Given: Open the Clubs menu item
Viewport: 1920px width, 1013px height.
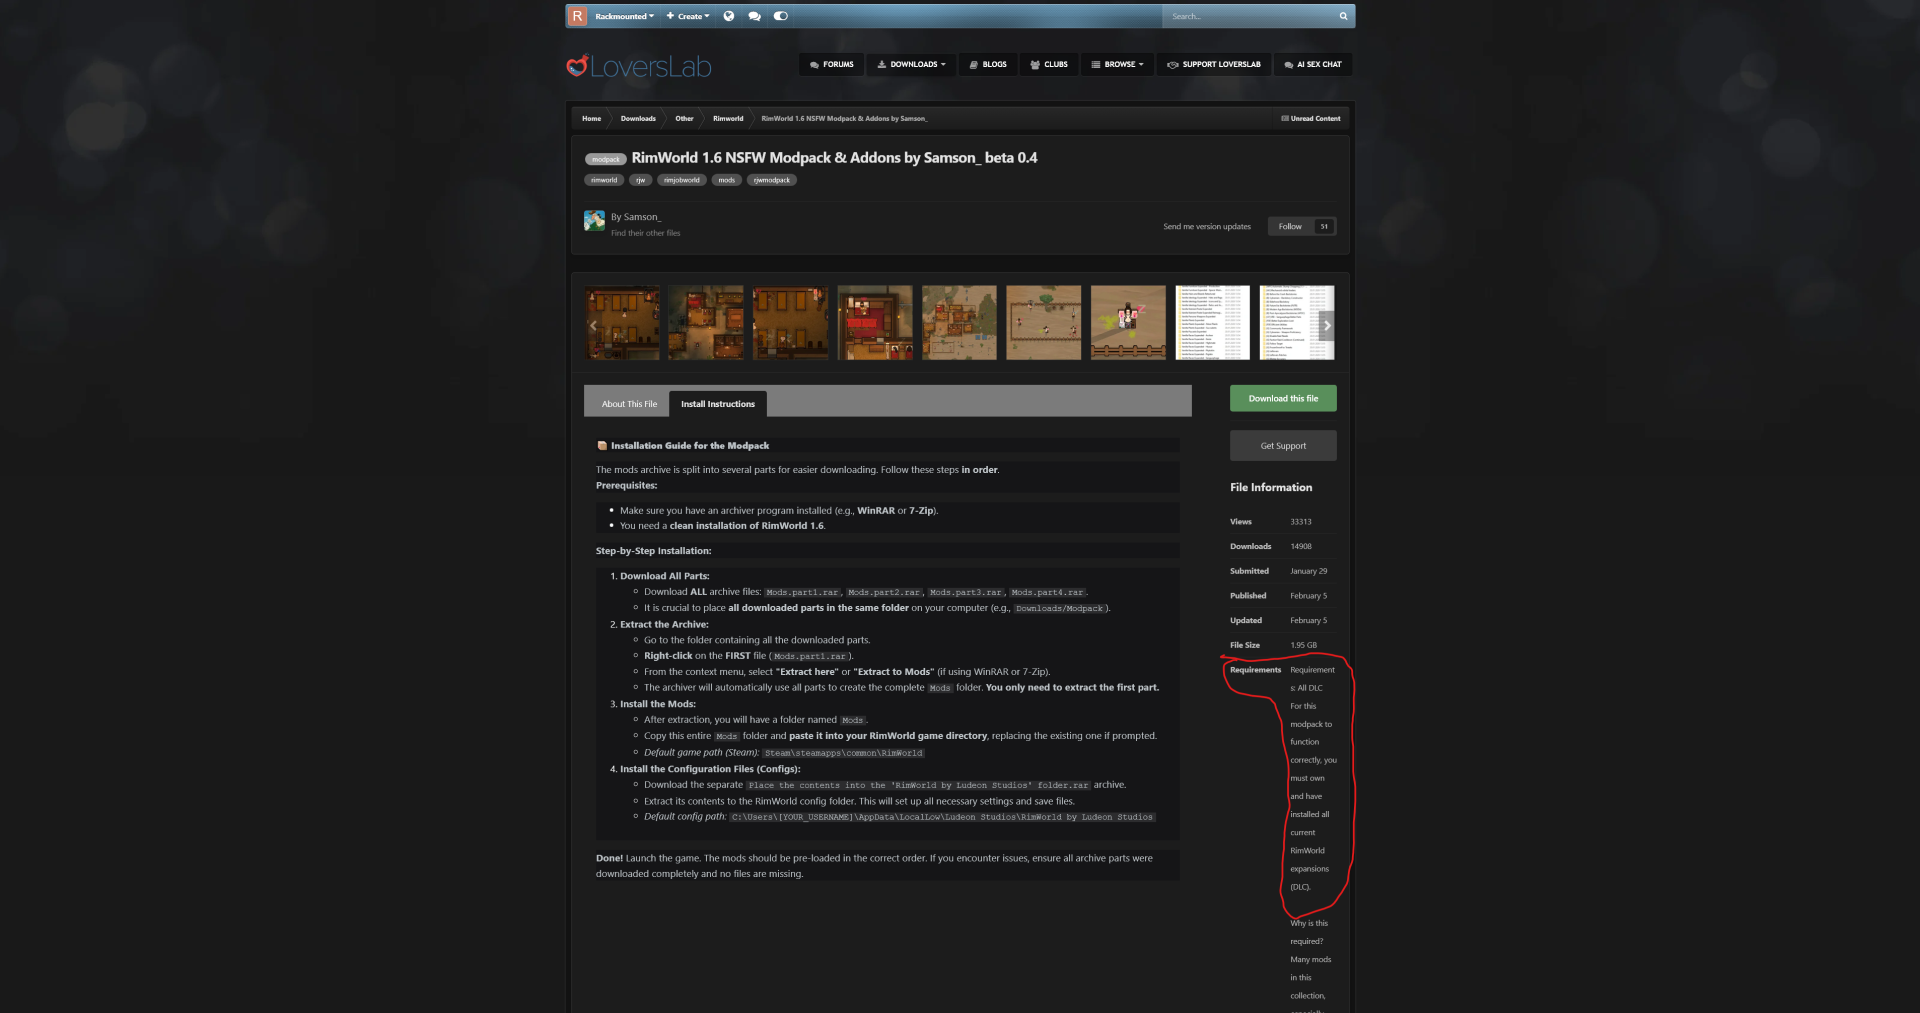Looking at the screenshot, I should [x=1049, y=64].
